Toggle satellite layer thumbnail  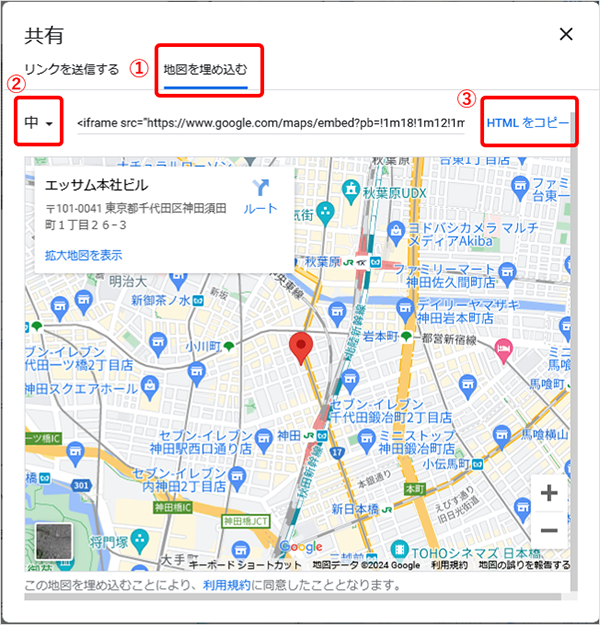[54, 541]
